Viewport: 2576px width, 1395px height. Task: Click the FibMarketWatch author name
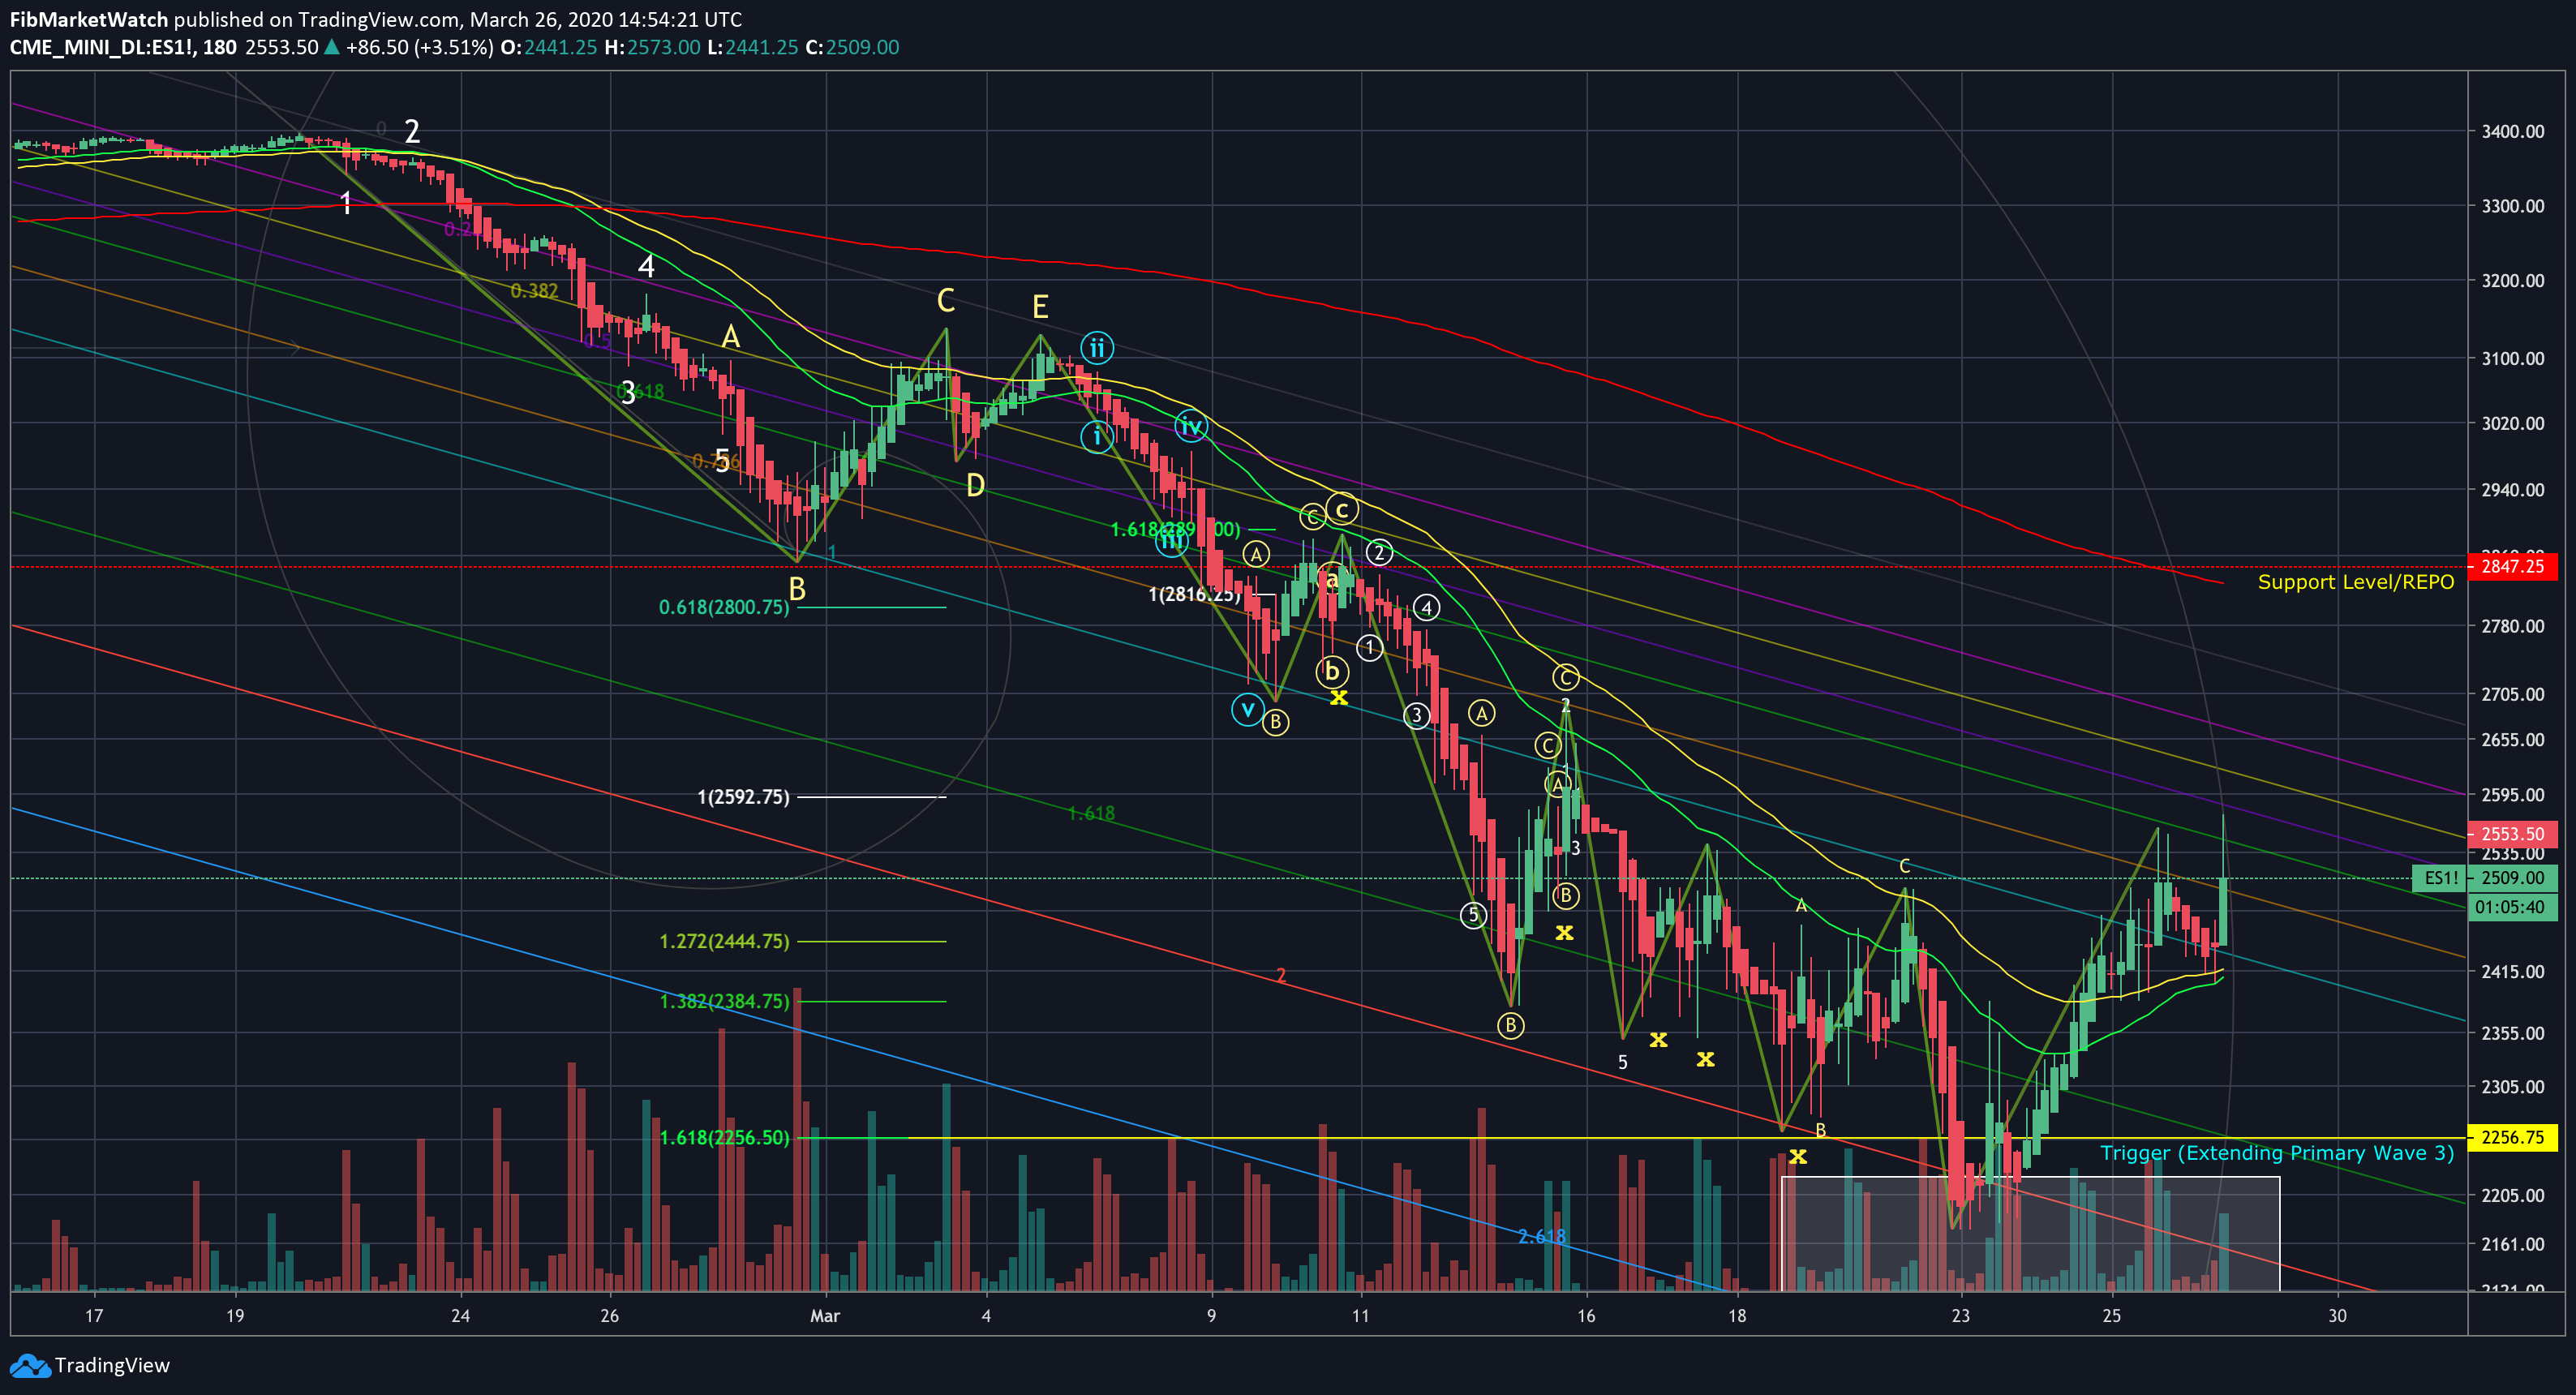89,19
